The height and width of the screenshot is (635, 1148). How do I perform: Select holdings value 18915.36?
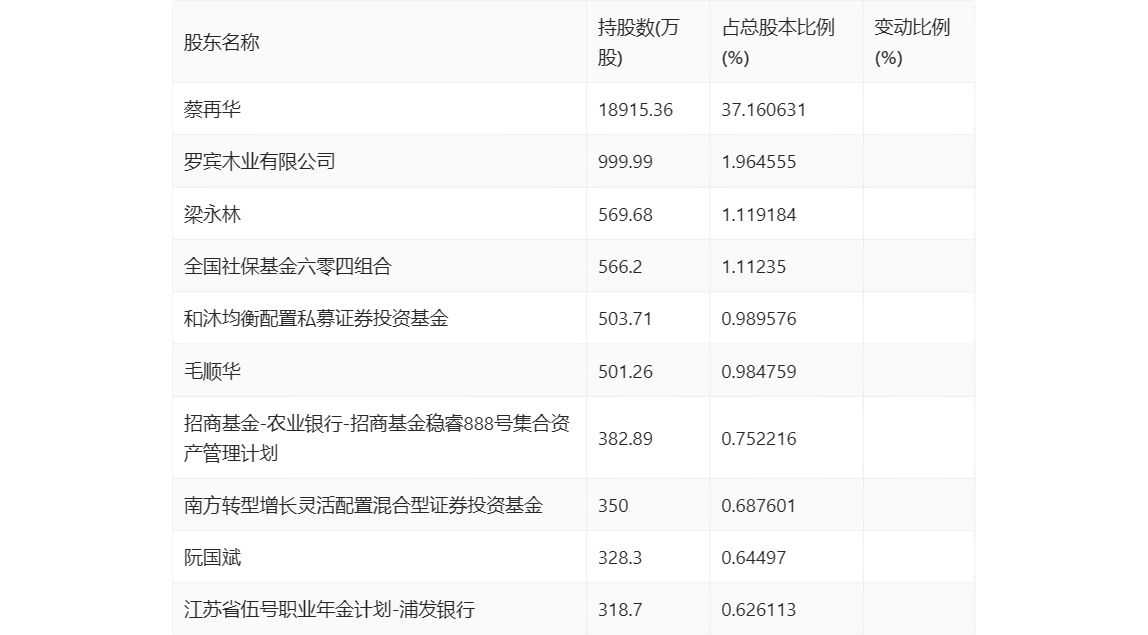(x=636, y=110)
